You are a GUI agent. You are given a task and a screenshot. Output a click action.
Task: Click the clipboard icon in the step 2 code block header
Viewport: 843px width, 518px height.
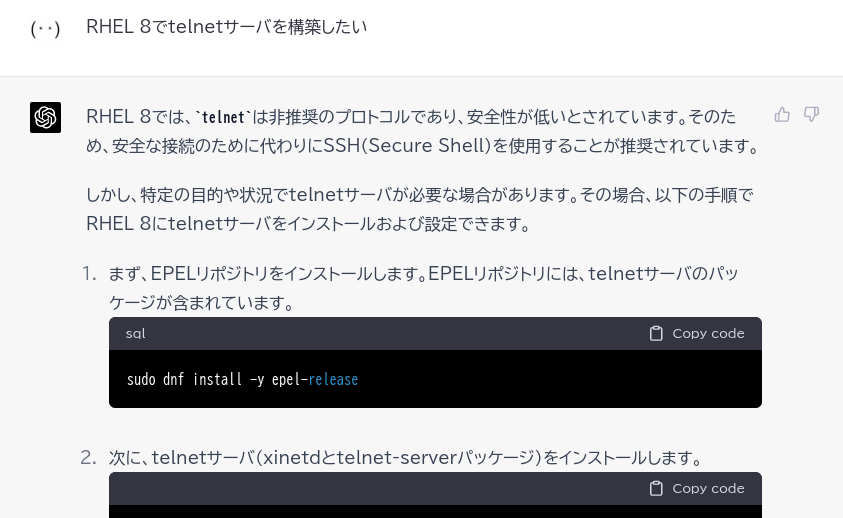pos(656,488)
